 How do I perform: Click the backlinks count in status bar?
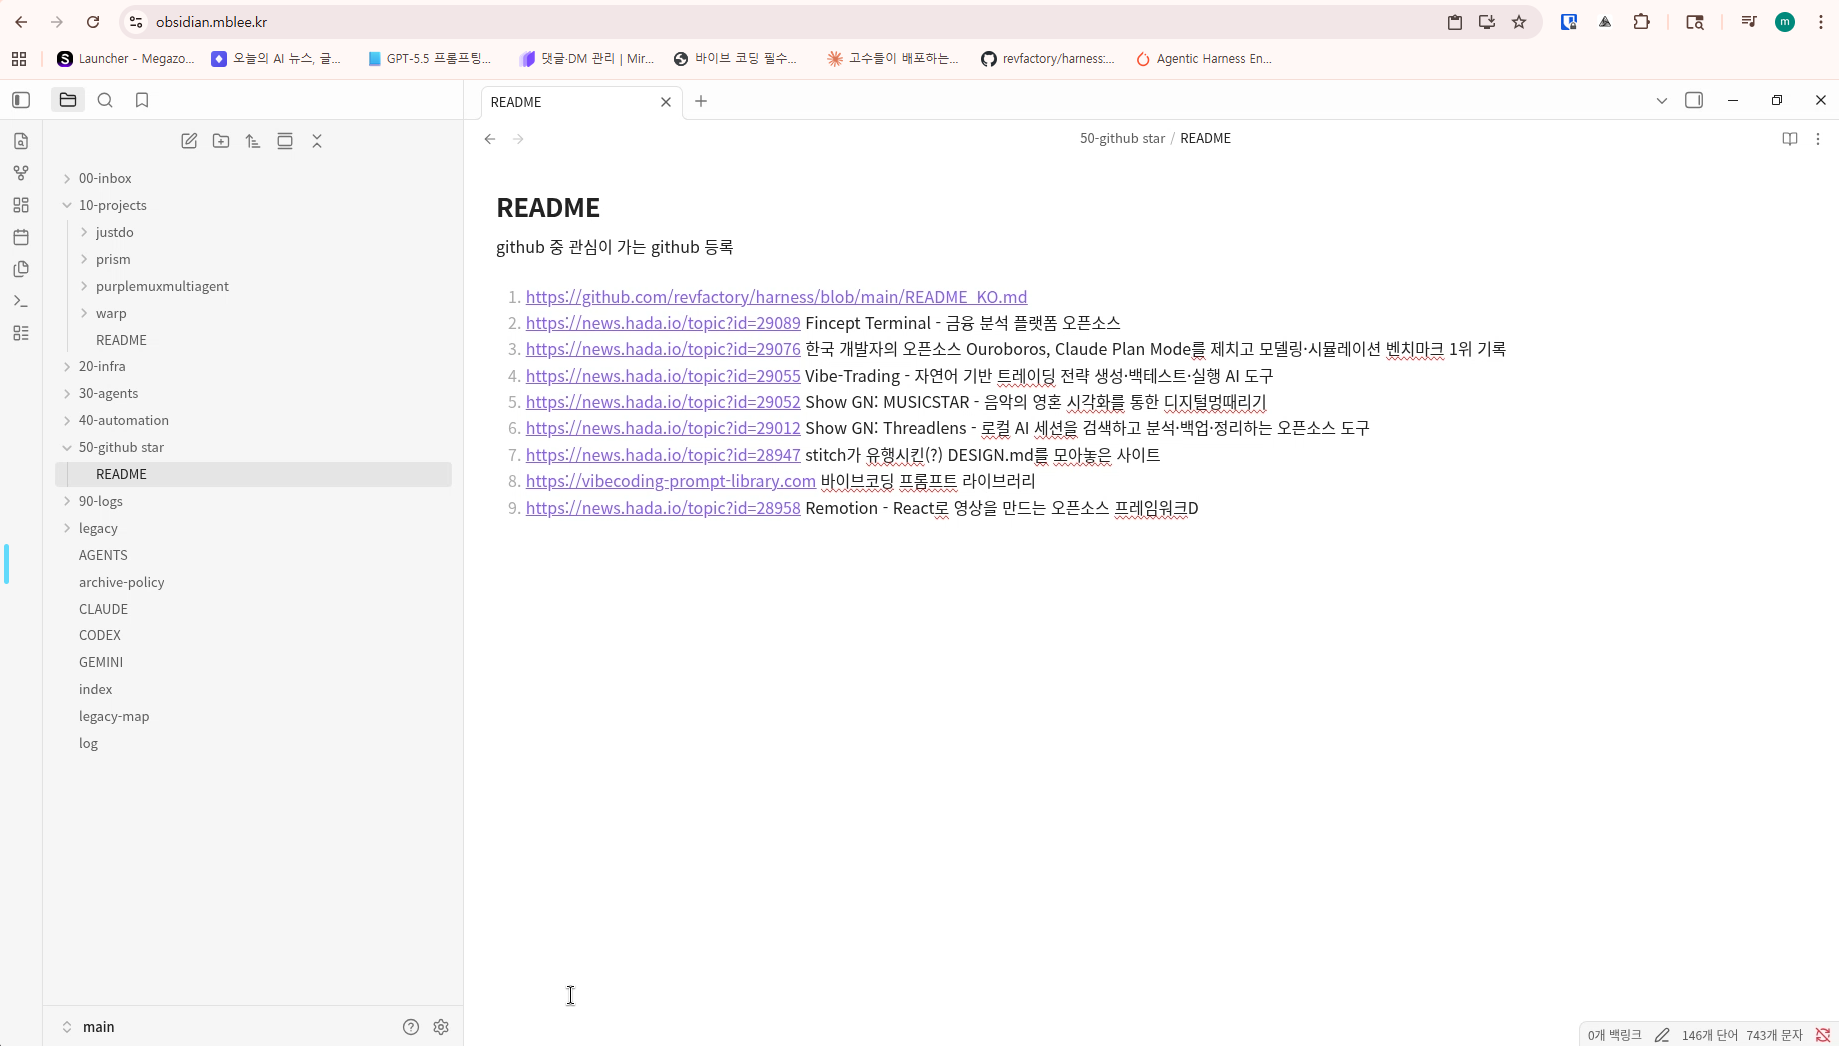tap(1614, 1035)
